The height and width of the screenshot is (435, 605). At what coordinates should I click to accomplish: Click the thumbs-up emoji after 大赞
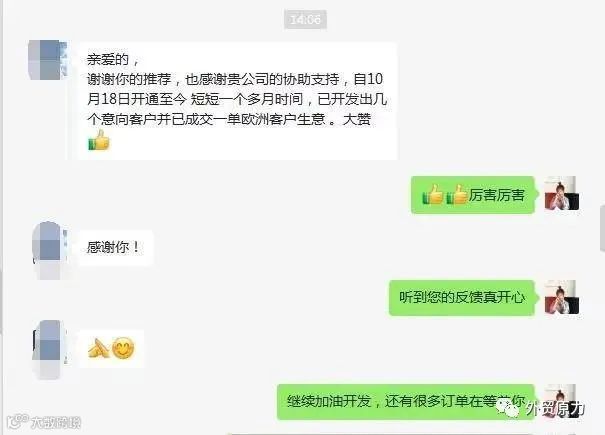[99, 140]
